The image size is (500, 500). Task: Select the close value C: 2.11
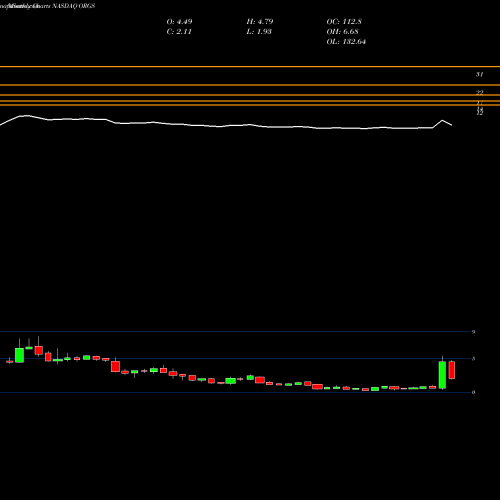179,32
